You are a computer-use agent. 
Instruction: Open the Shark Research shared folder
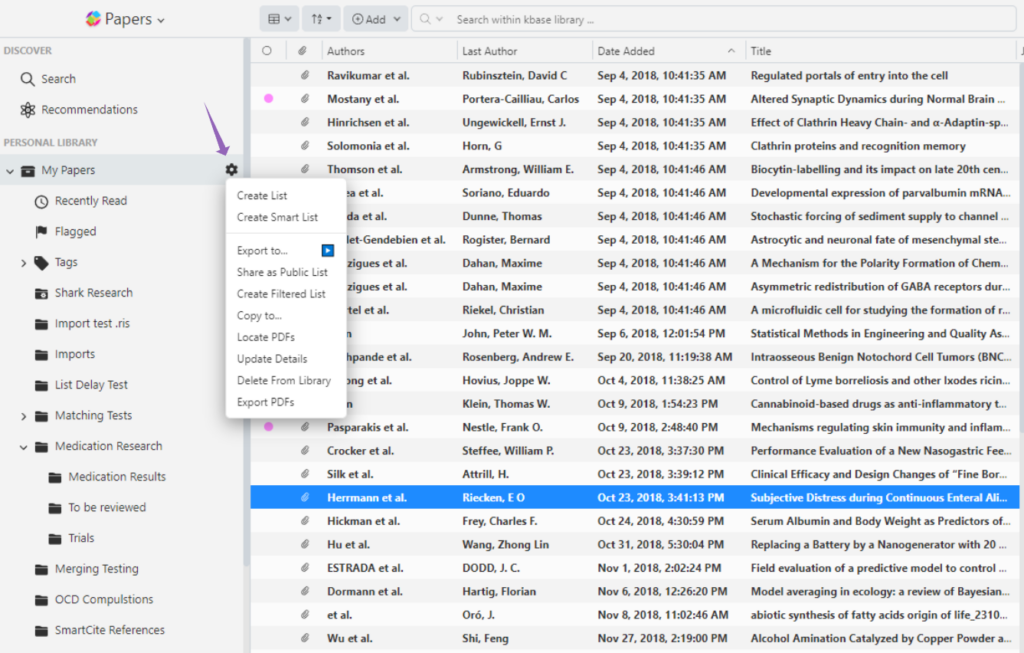tap(93, 293)
